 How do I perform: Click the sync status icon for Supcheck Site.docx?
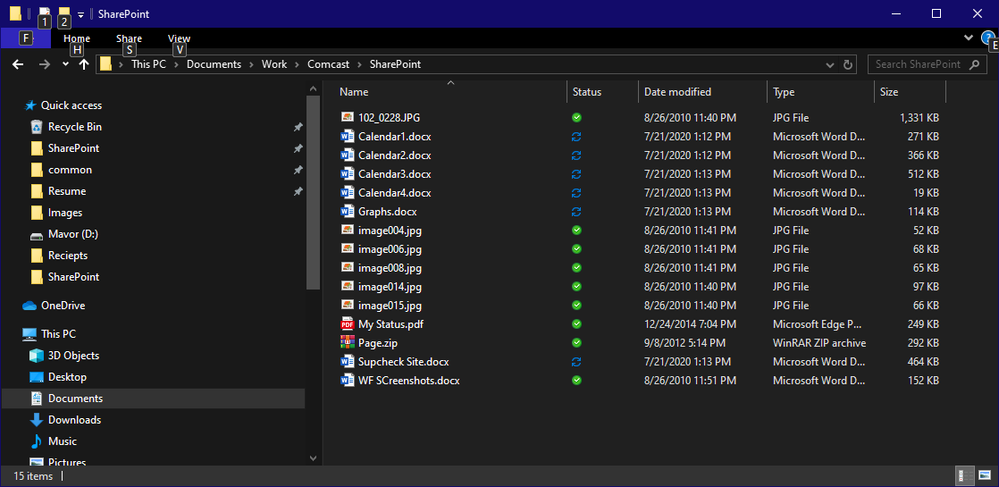click(x=577, y=361)
